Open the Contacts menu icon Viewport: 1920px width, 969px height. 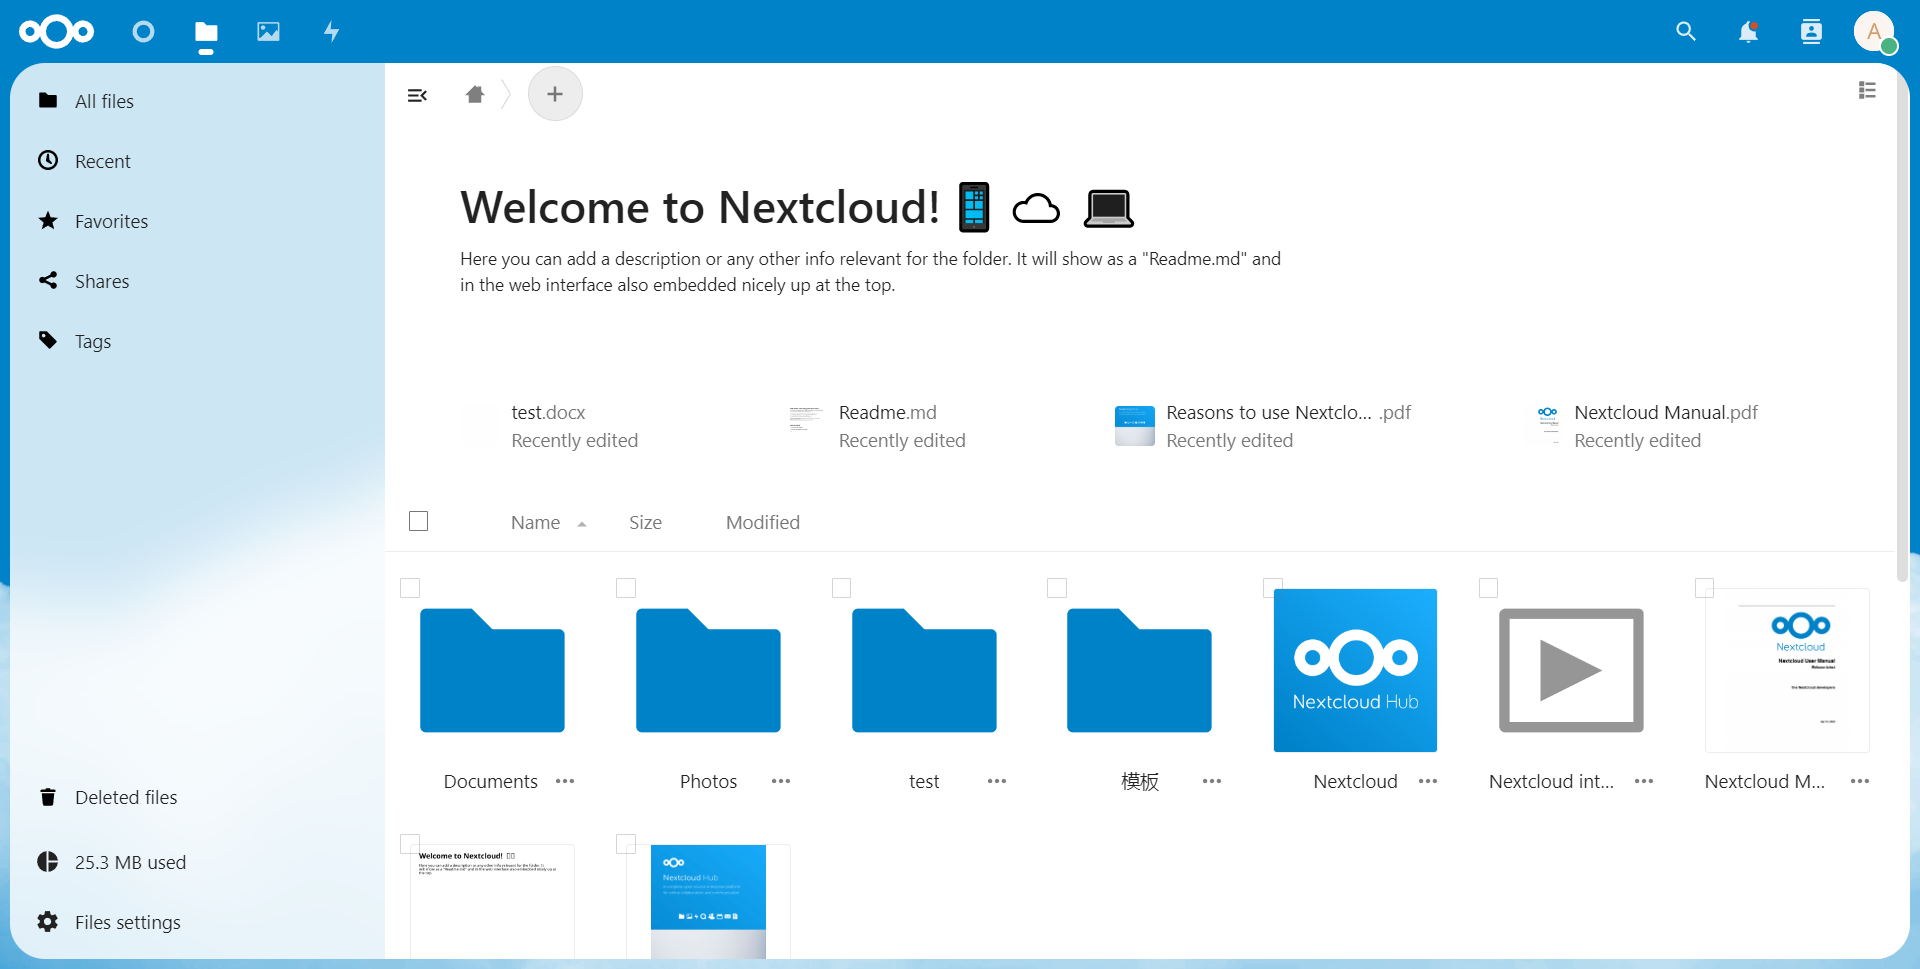pyautogui.click(x=1811, y=32)
